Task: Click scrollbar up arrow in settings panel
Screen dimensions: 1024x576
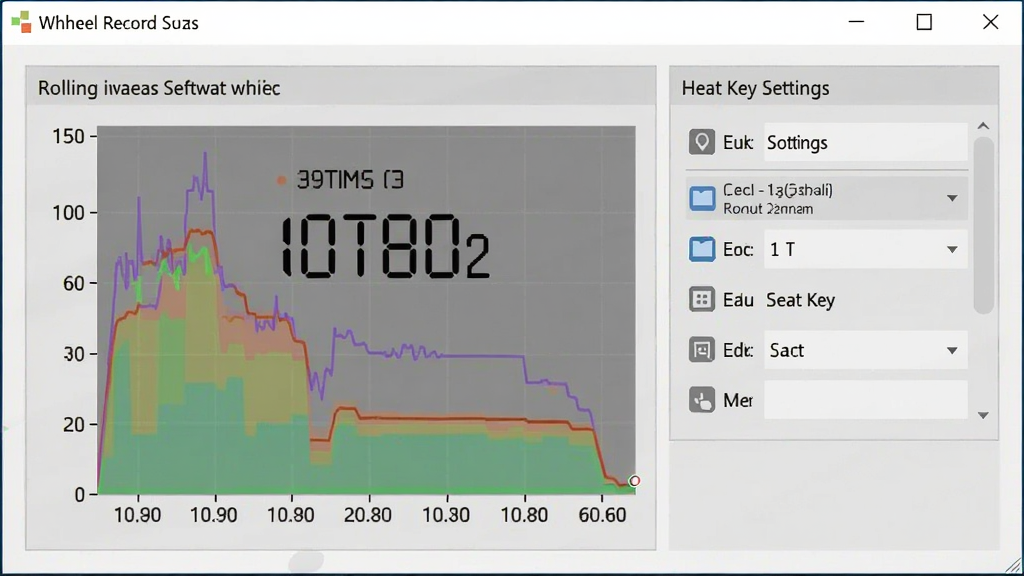Action: (984, 126)
